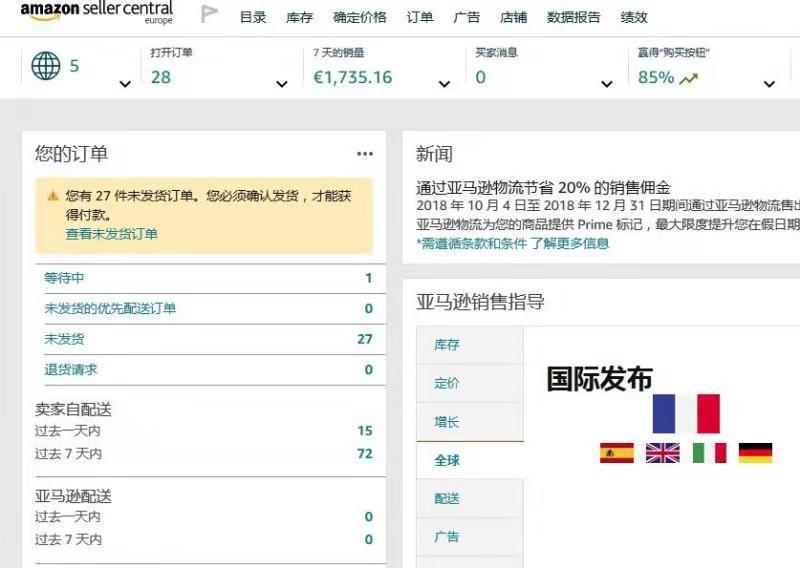Image resolution: width=800 pixels, height=568 pixels.
Task: Open the 订单 menu
Action: pos(420,17)
